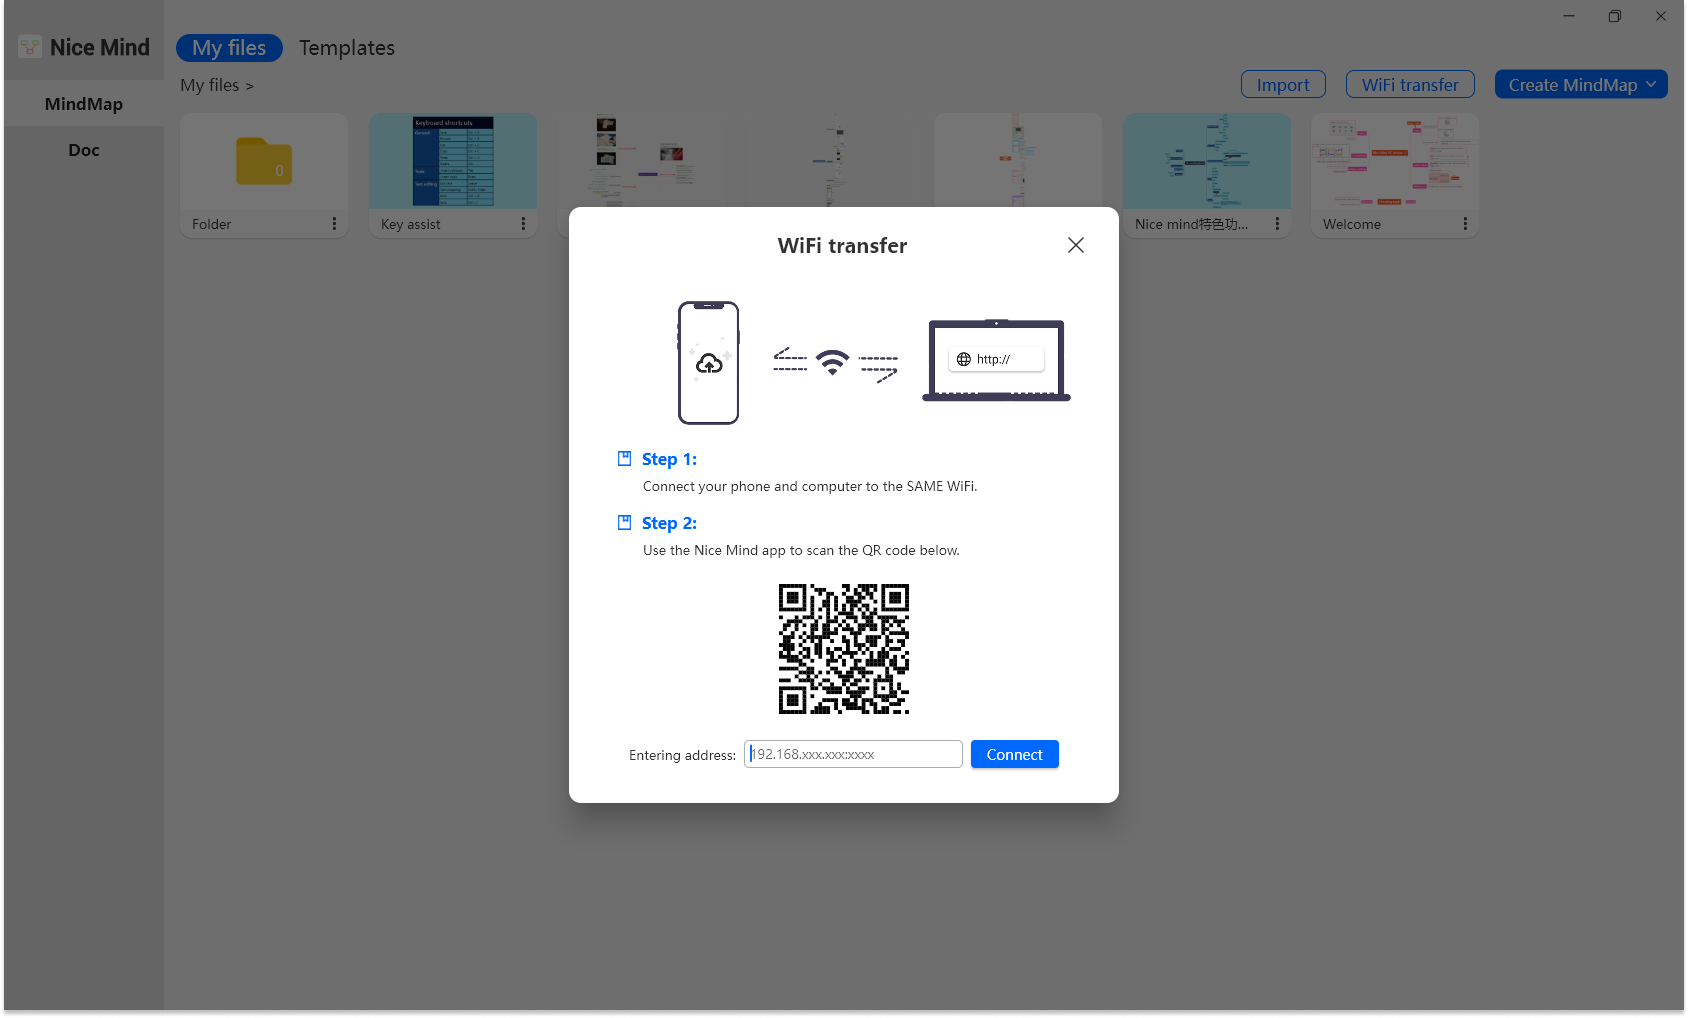The height and width of the screenshot is (1018, 1688).
Task: Click the bookmark icon next to Step 1
Action: [625, 458]
